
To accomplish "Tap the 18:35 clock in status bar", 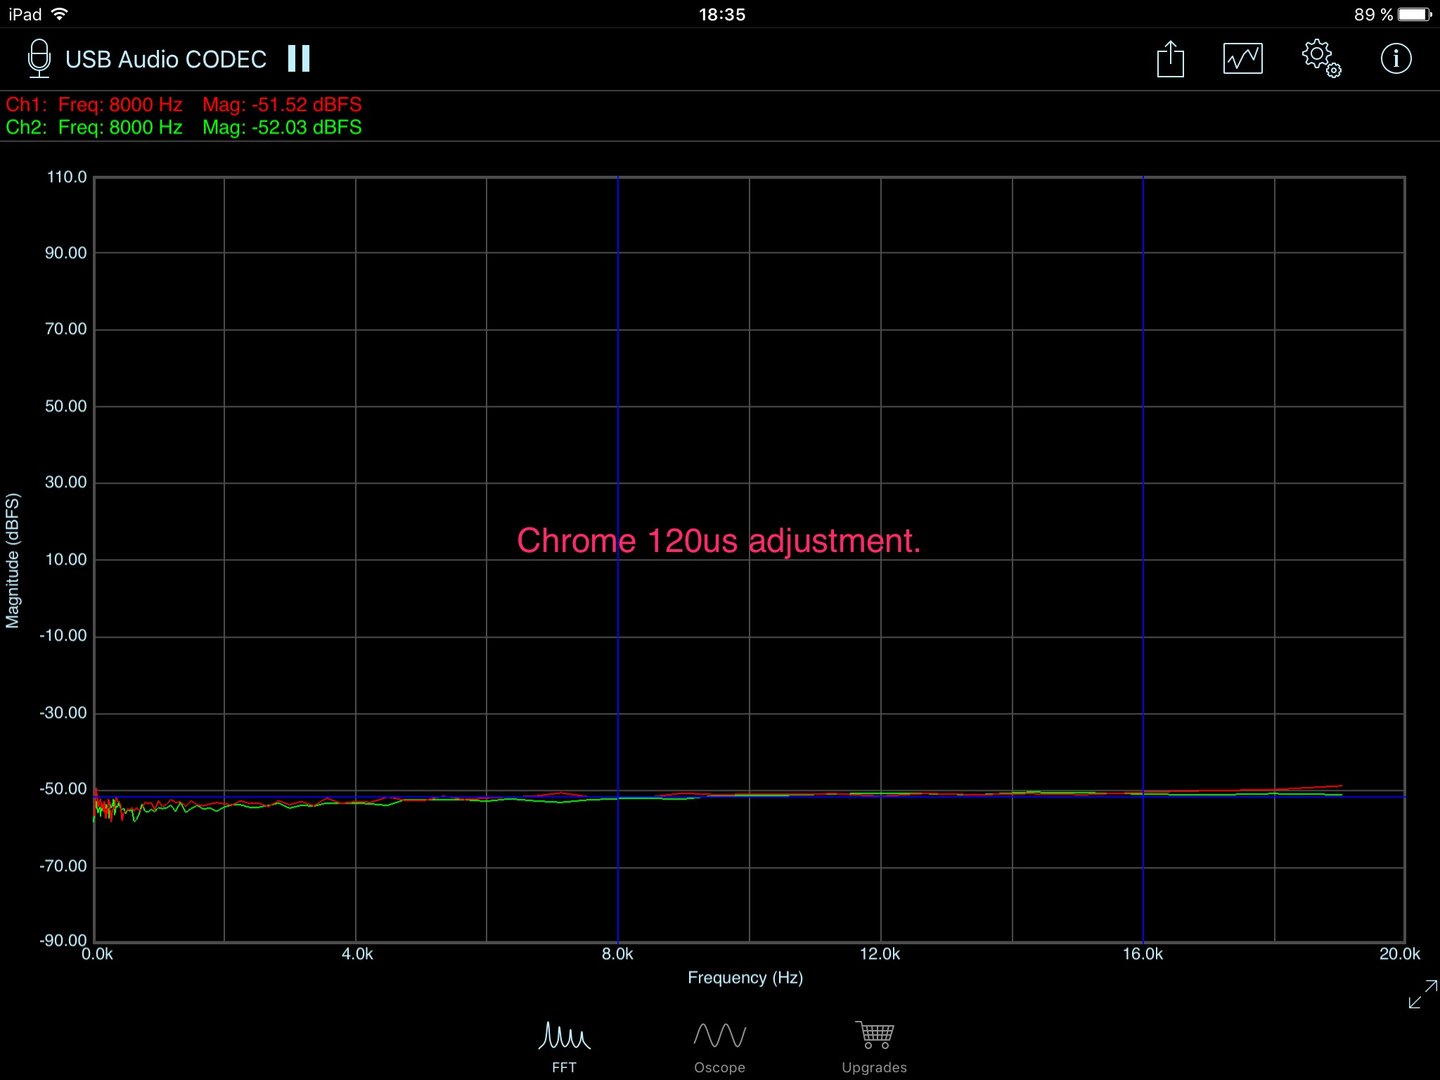I will pyautogui.click(x=722, y=14).
